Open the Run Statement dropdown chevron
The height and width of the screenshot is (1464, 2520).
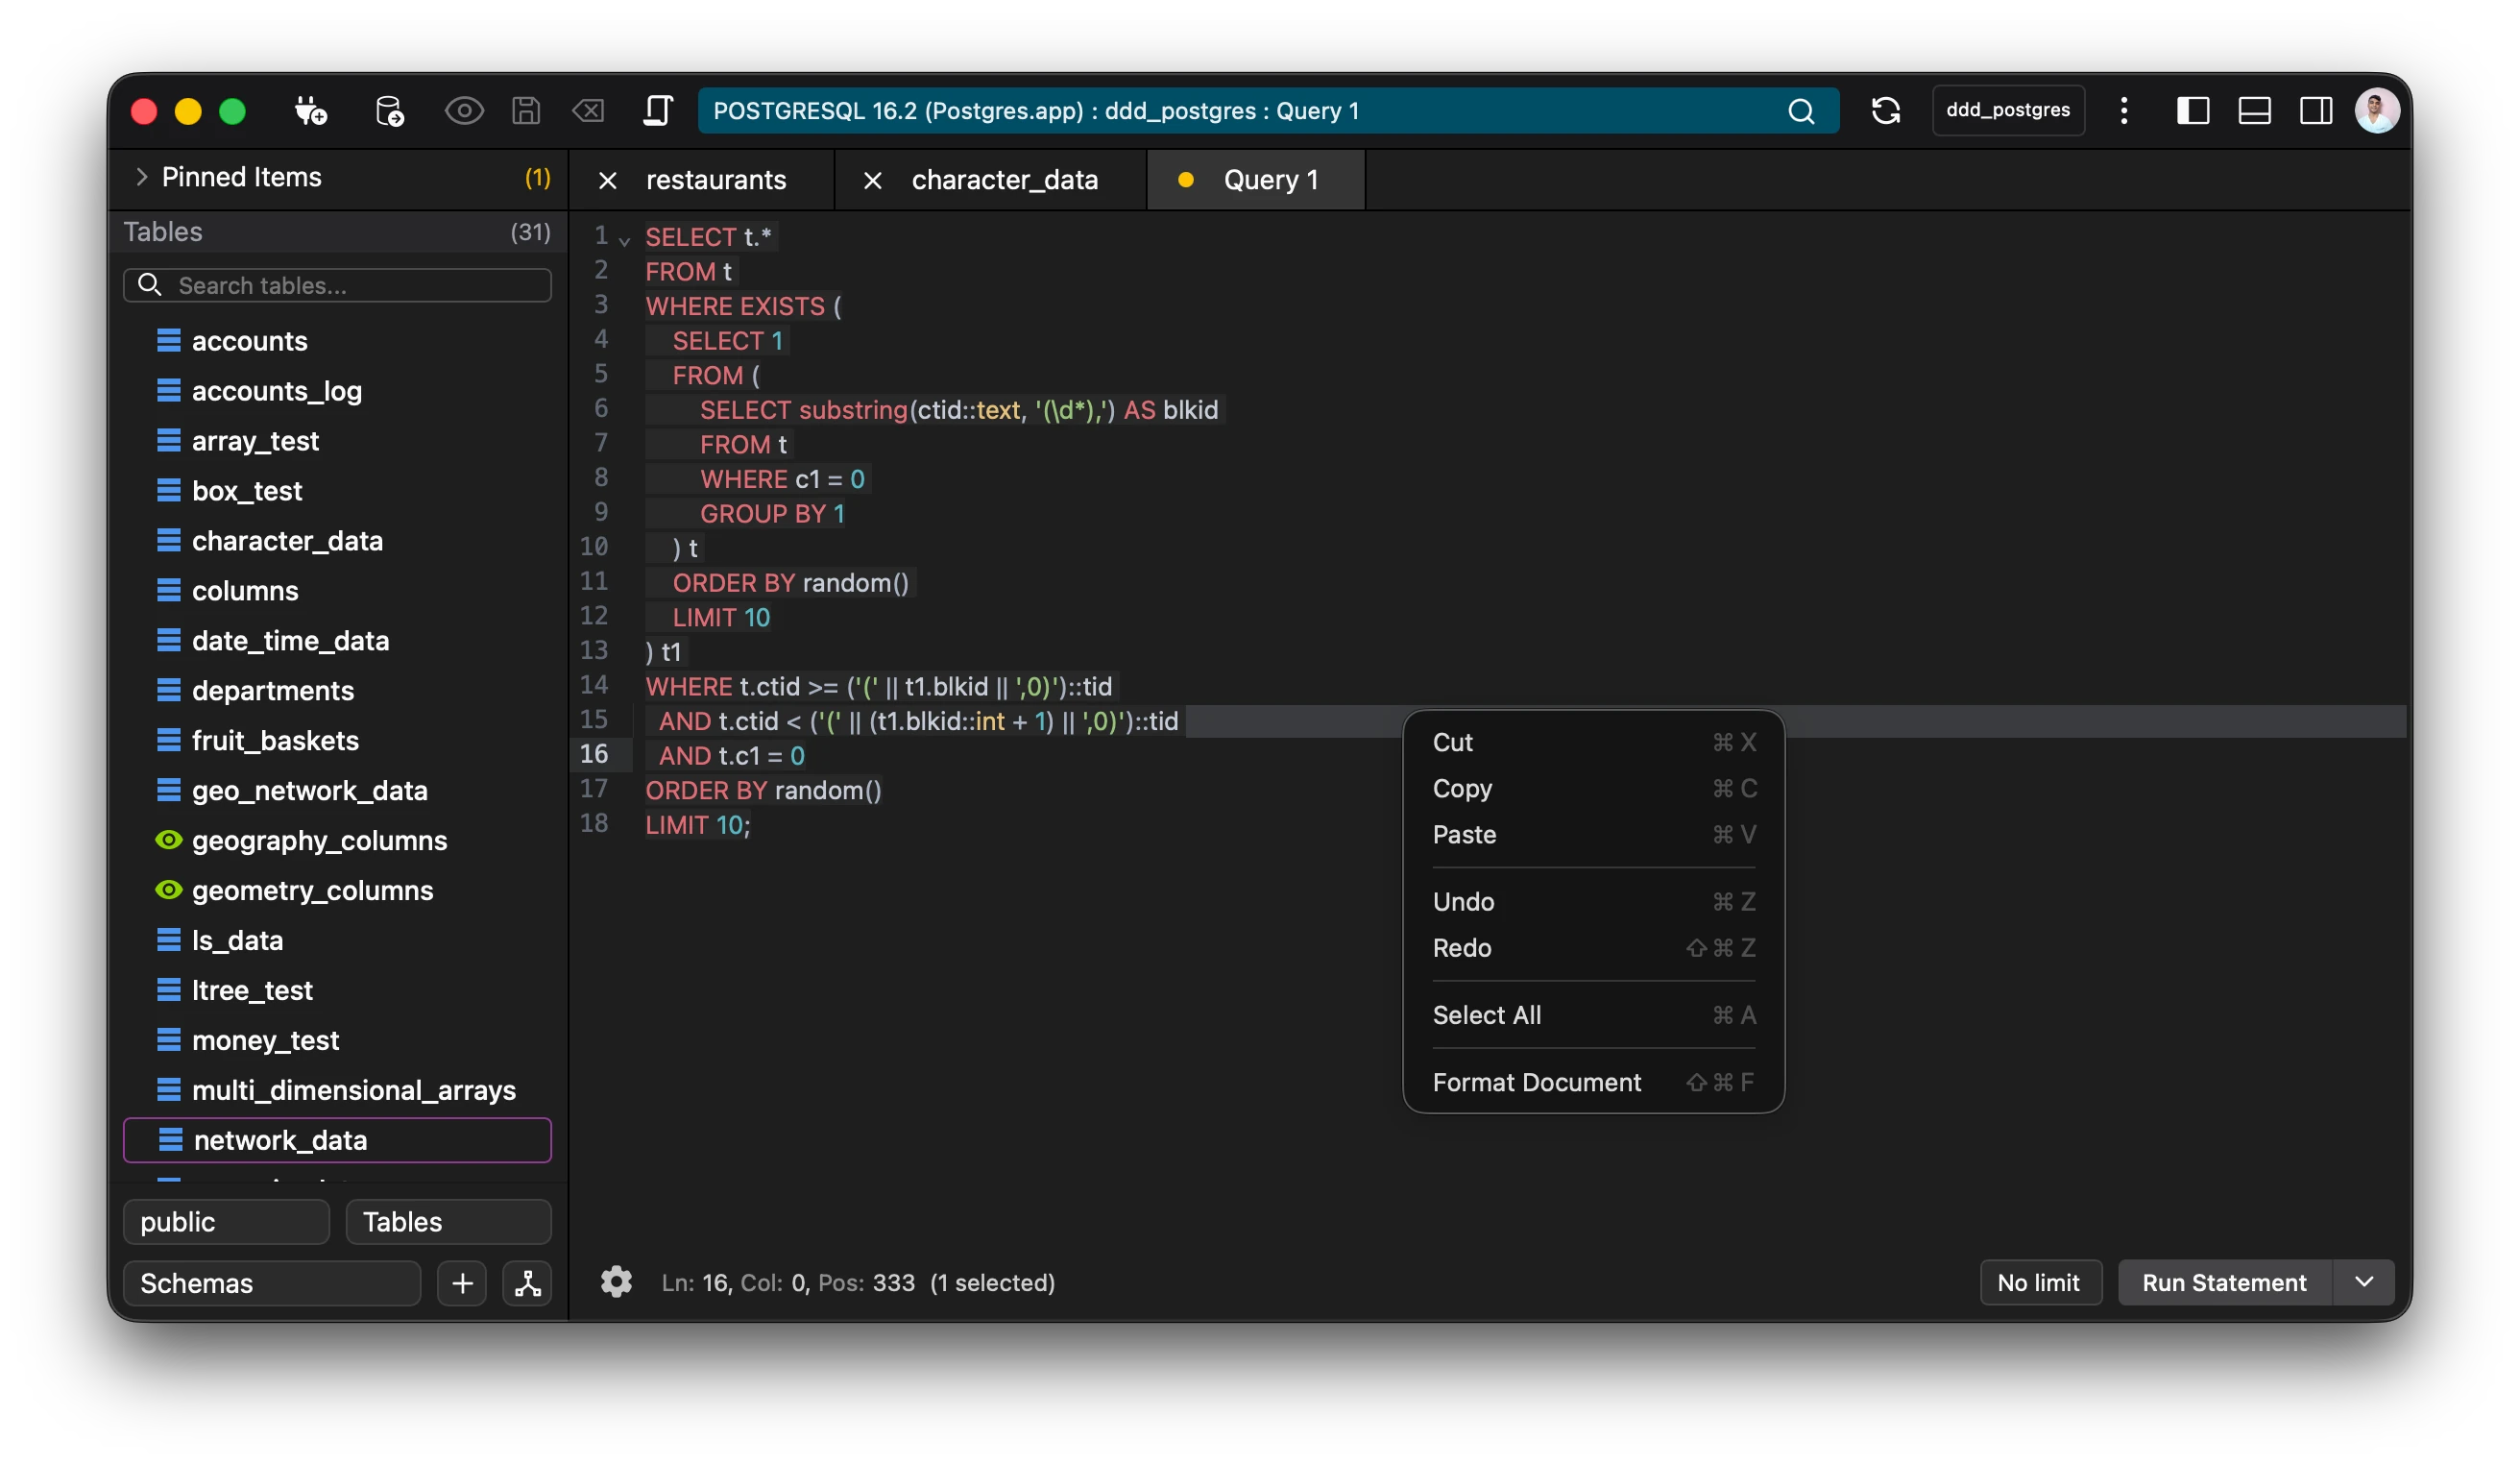2364,1282
